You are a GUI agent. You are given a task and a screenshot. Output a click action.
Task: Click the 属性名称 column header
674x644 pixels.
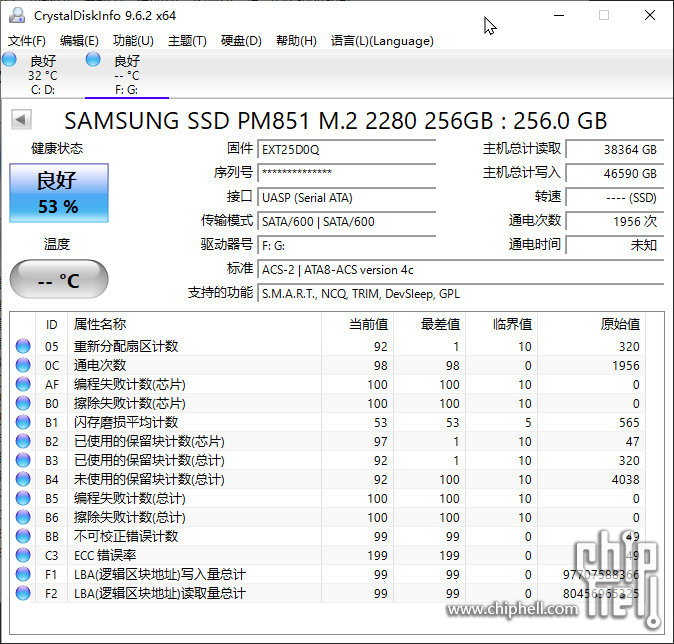(x=194, y=324)
